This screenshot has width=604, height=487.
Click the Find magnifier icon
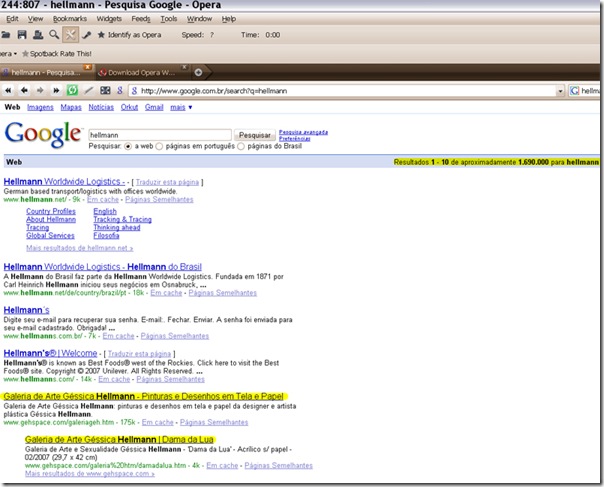click(54, 35)
